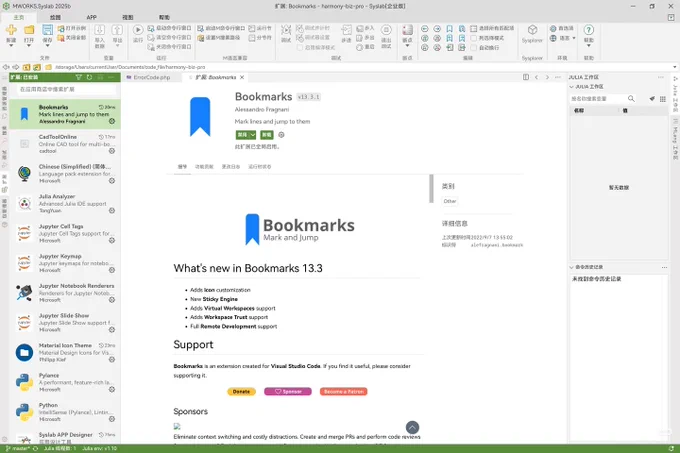Open the Breakpoints dropdown arrow
This screenshot has width=680, height=453.
click(407, 46)
